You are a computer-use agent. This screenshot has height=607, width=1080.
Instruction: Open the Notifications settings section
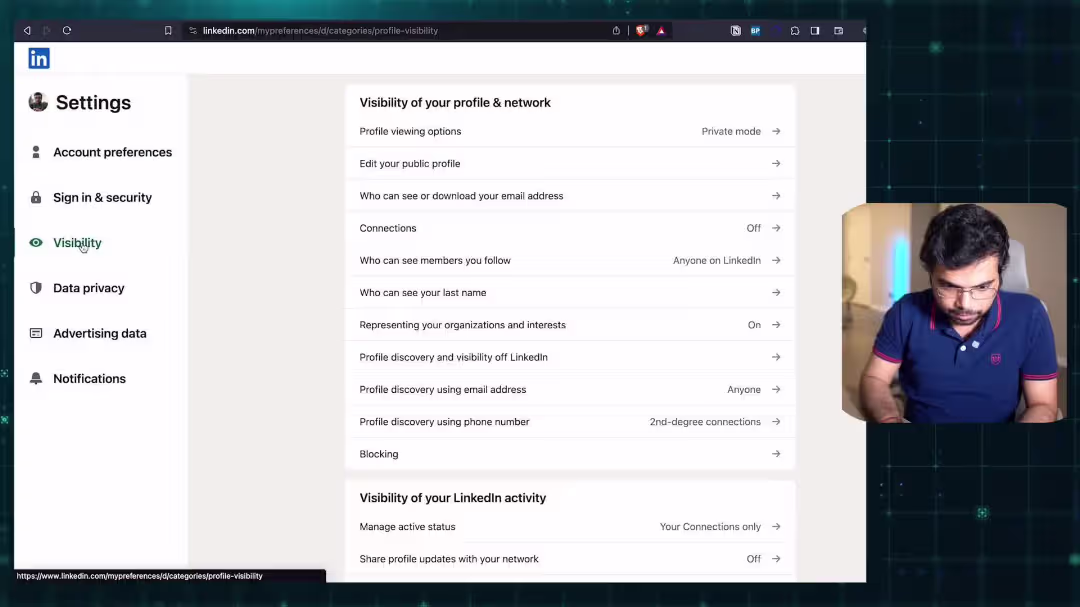click(78, 379)
